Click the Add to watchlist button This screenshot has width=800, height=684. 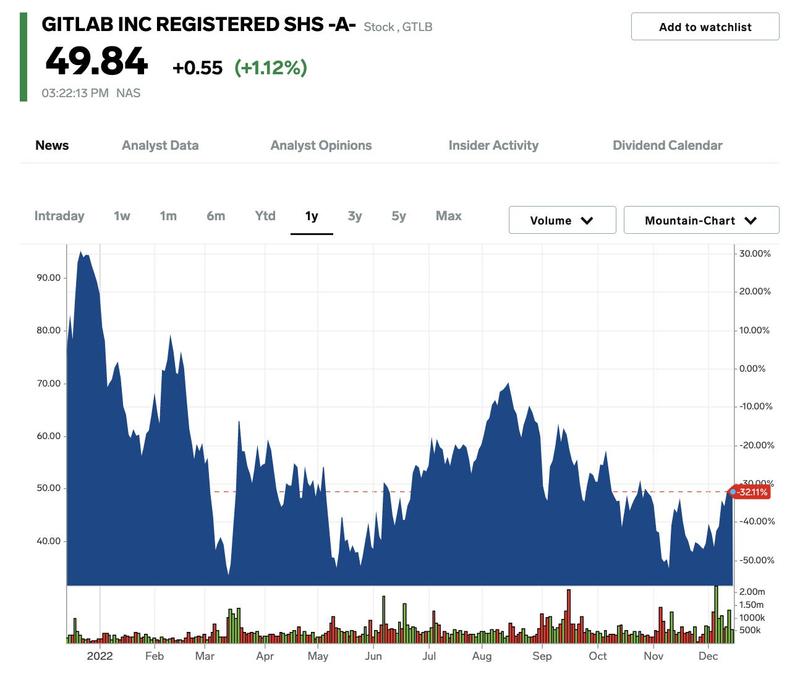tap(705, 27)
